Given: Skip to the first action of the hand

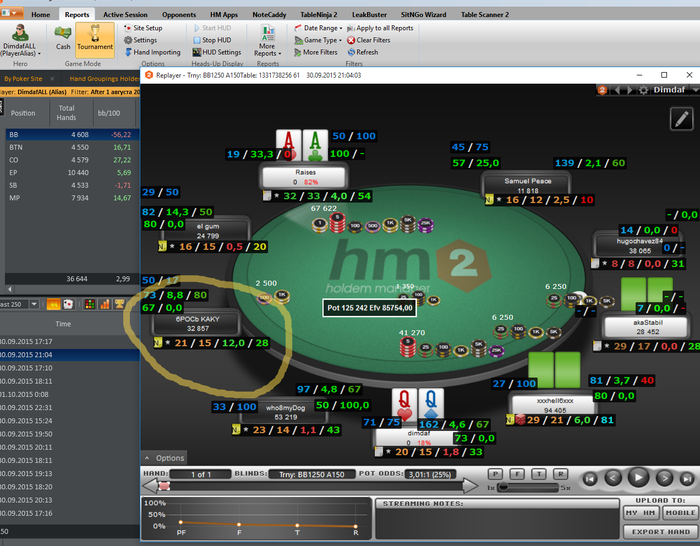Looking at the screenshot, I should [x=590, y=479].
